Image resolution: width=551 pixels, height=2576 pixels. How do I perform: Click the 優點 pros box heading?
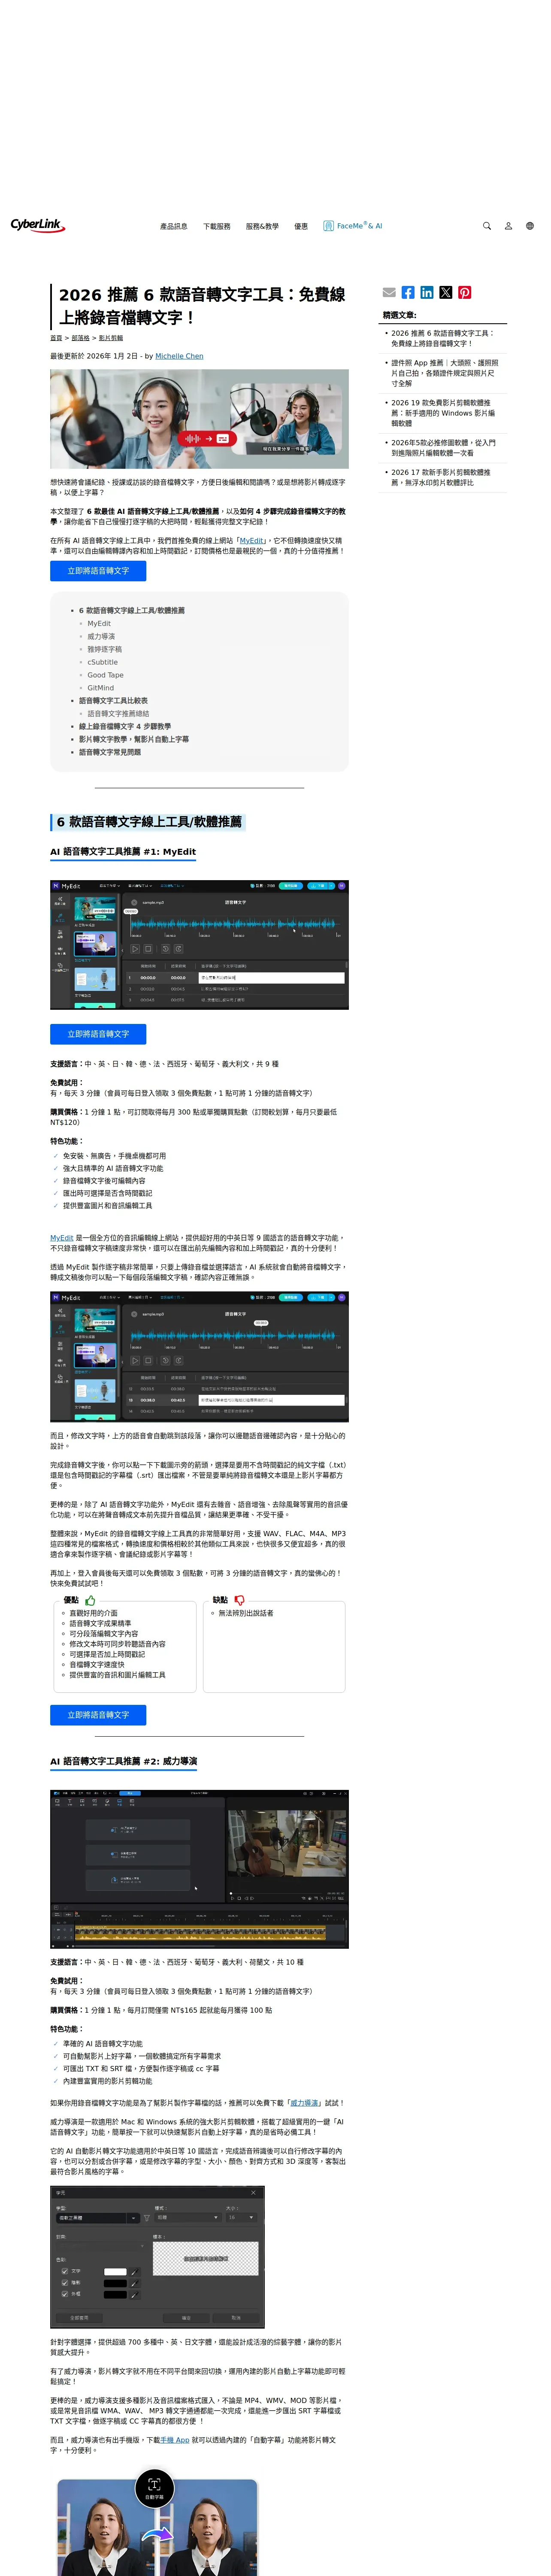pos(79,1600)
